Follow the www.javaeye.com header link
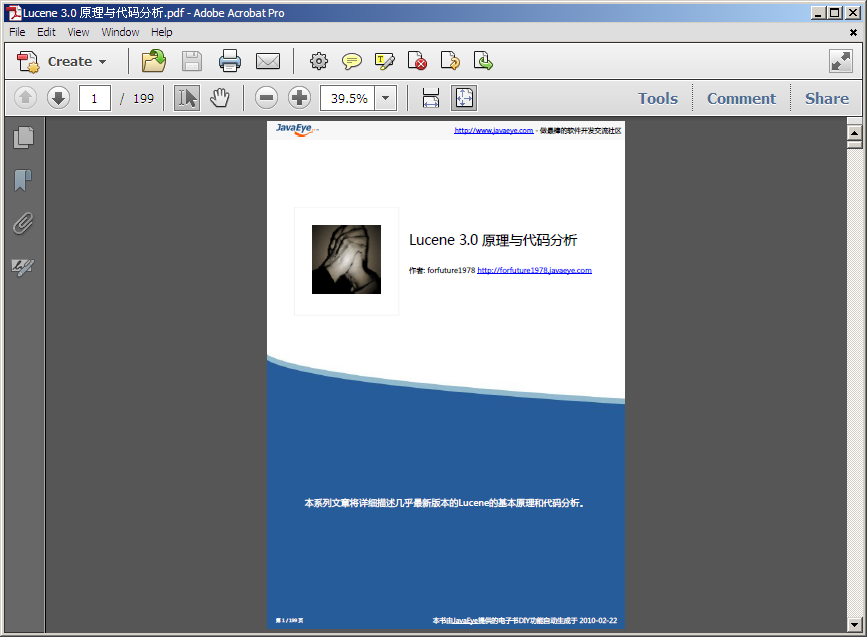The image size is (867, 637). (494, 130)
